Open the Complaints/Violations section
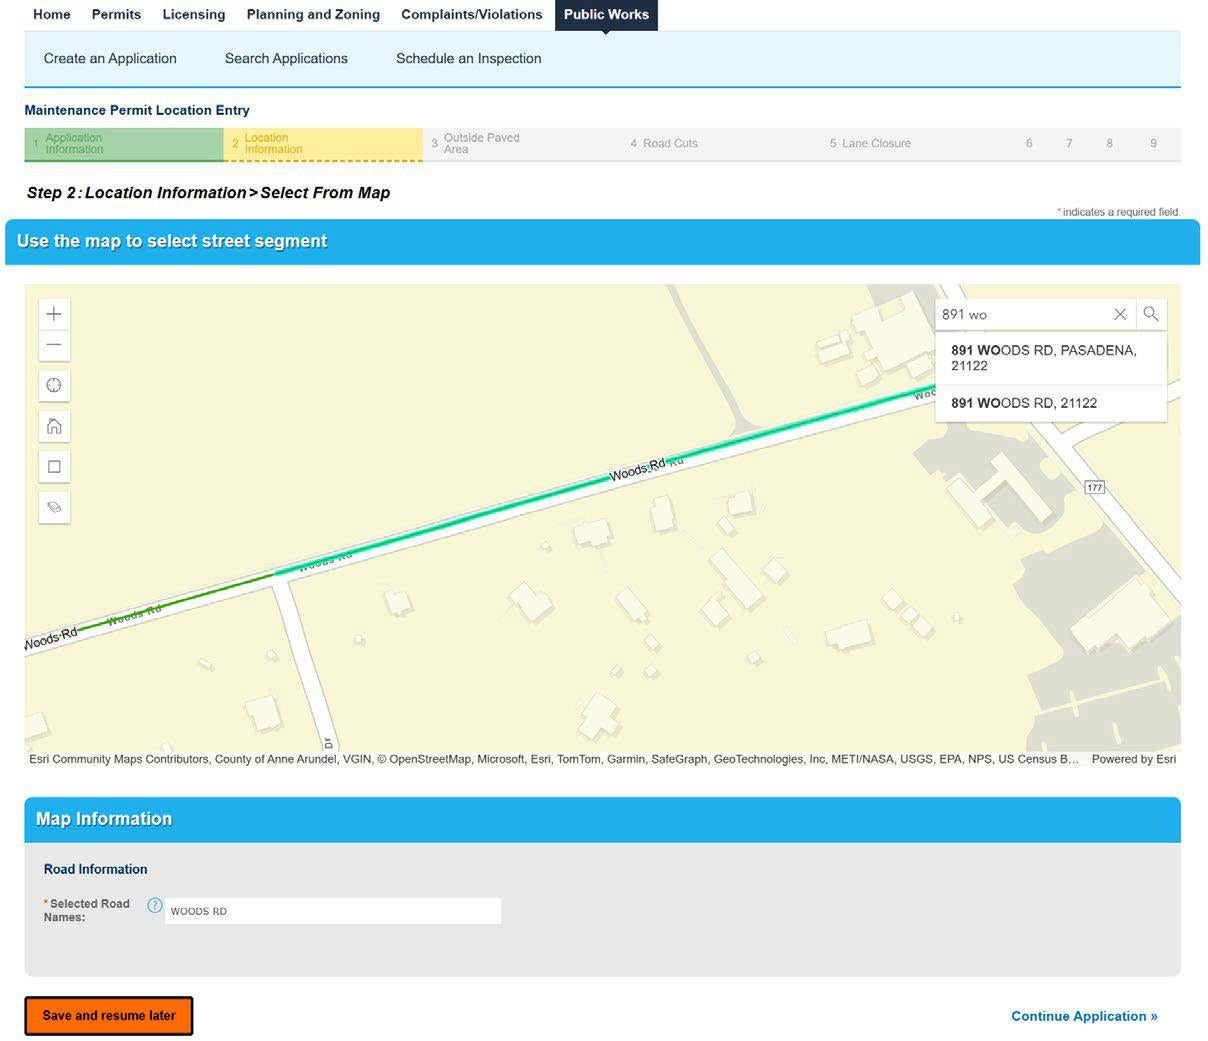Screen dimensions: 1208x1041 [471, 14]
